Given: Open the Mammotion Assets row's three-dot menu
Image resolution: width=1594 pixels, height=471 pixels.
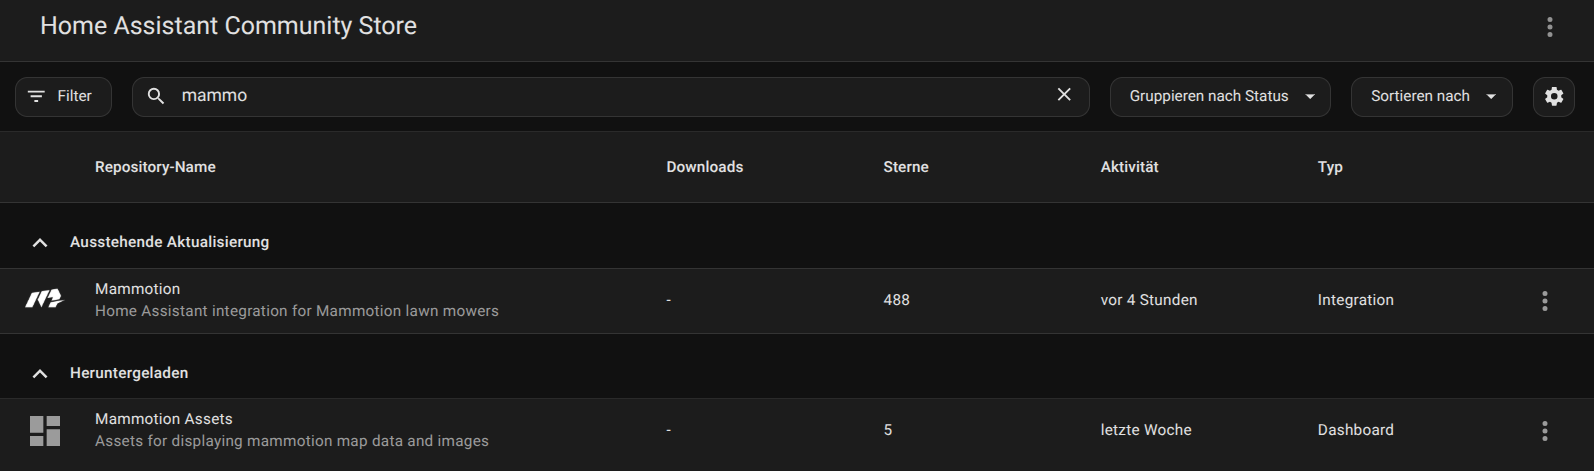Looking at the screenshot, I should click(x=1544, y=431).
